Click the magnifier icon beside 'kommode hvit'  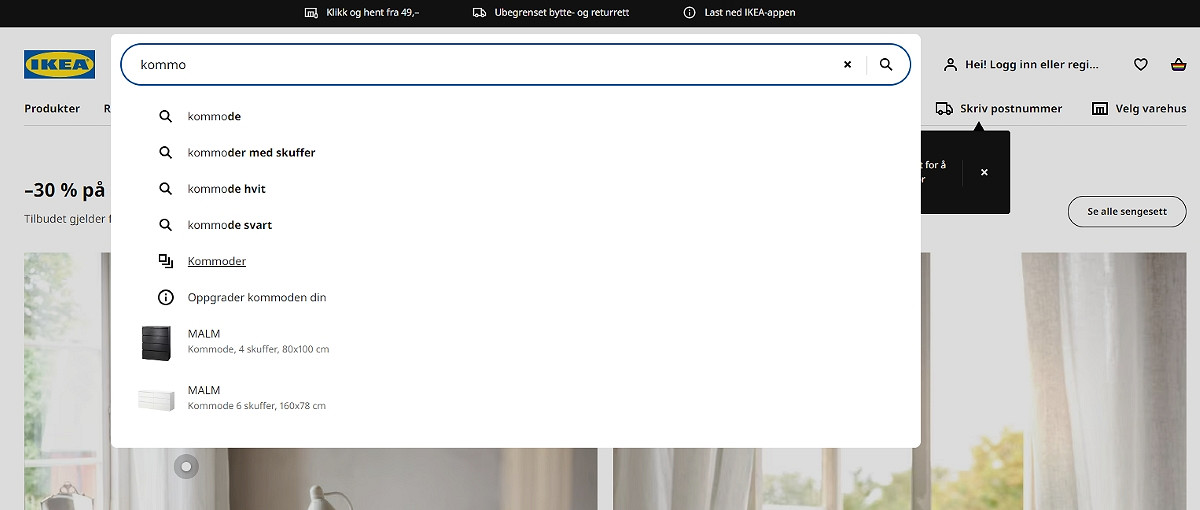pos(166,188)
